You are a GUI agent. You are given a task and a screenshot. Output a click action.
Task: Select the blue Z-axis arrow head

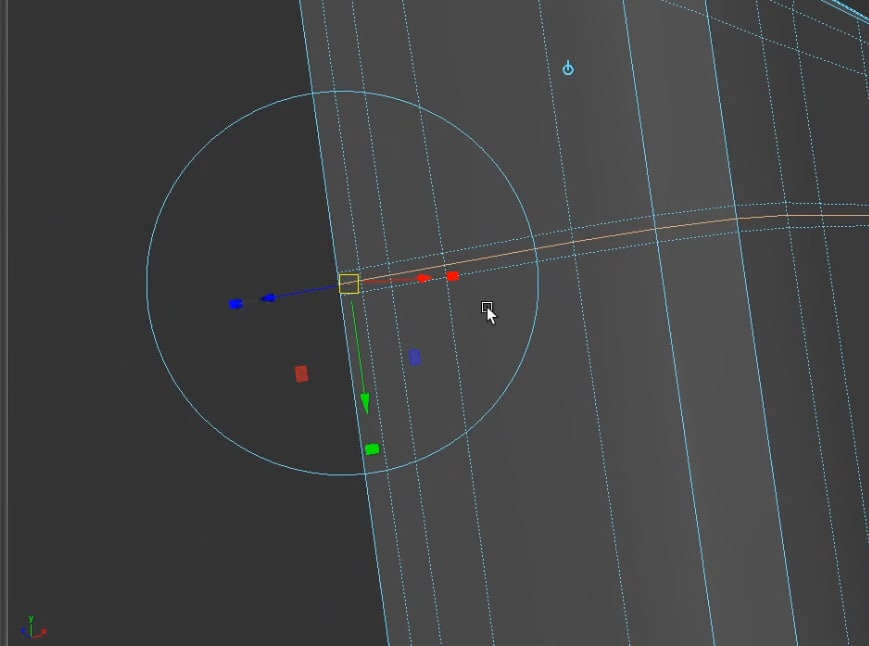[x=269, y=298]
